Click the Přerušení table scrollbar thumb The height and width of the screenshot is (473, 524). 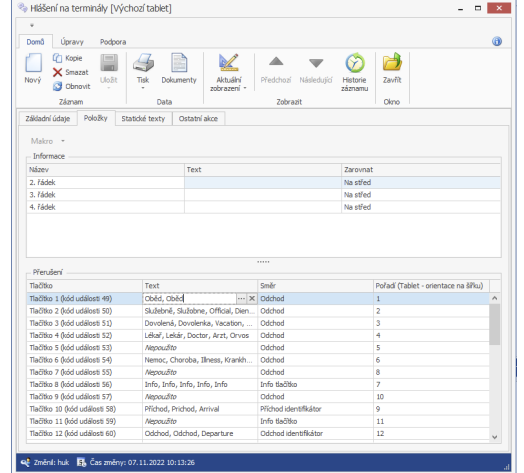pyautogui.click(x=495, y=324)
